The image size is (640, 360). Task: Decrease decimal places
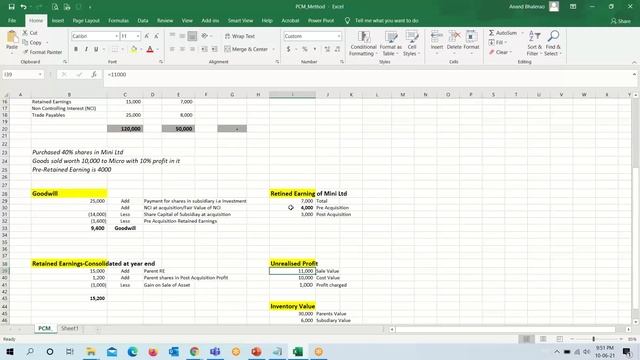coord(337,49)
